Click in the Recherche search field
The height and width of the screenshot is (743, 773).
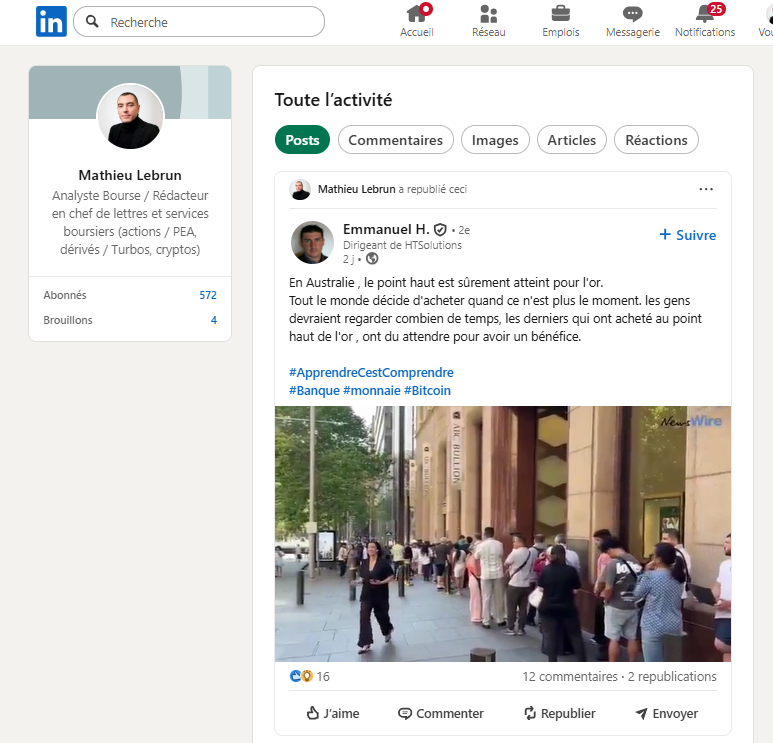[x=210, y=22]
